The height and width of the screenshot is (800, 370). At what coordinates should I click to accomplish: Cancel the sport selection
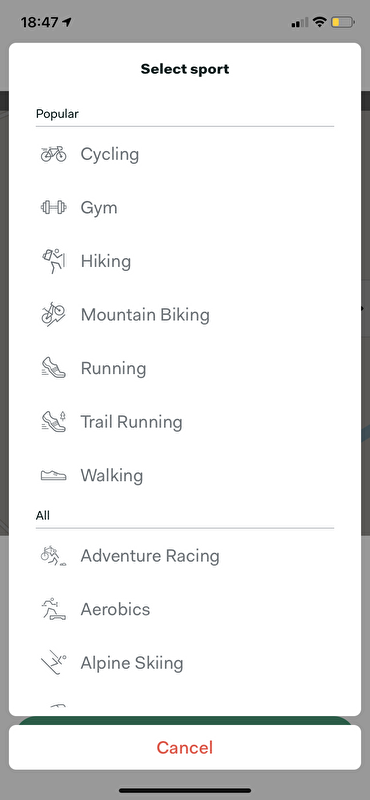pyautogui.click(x=185, y=747)
